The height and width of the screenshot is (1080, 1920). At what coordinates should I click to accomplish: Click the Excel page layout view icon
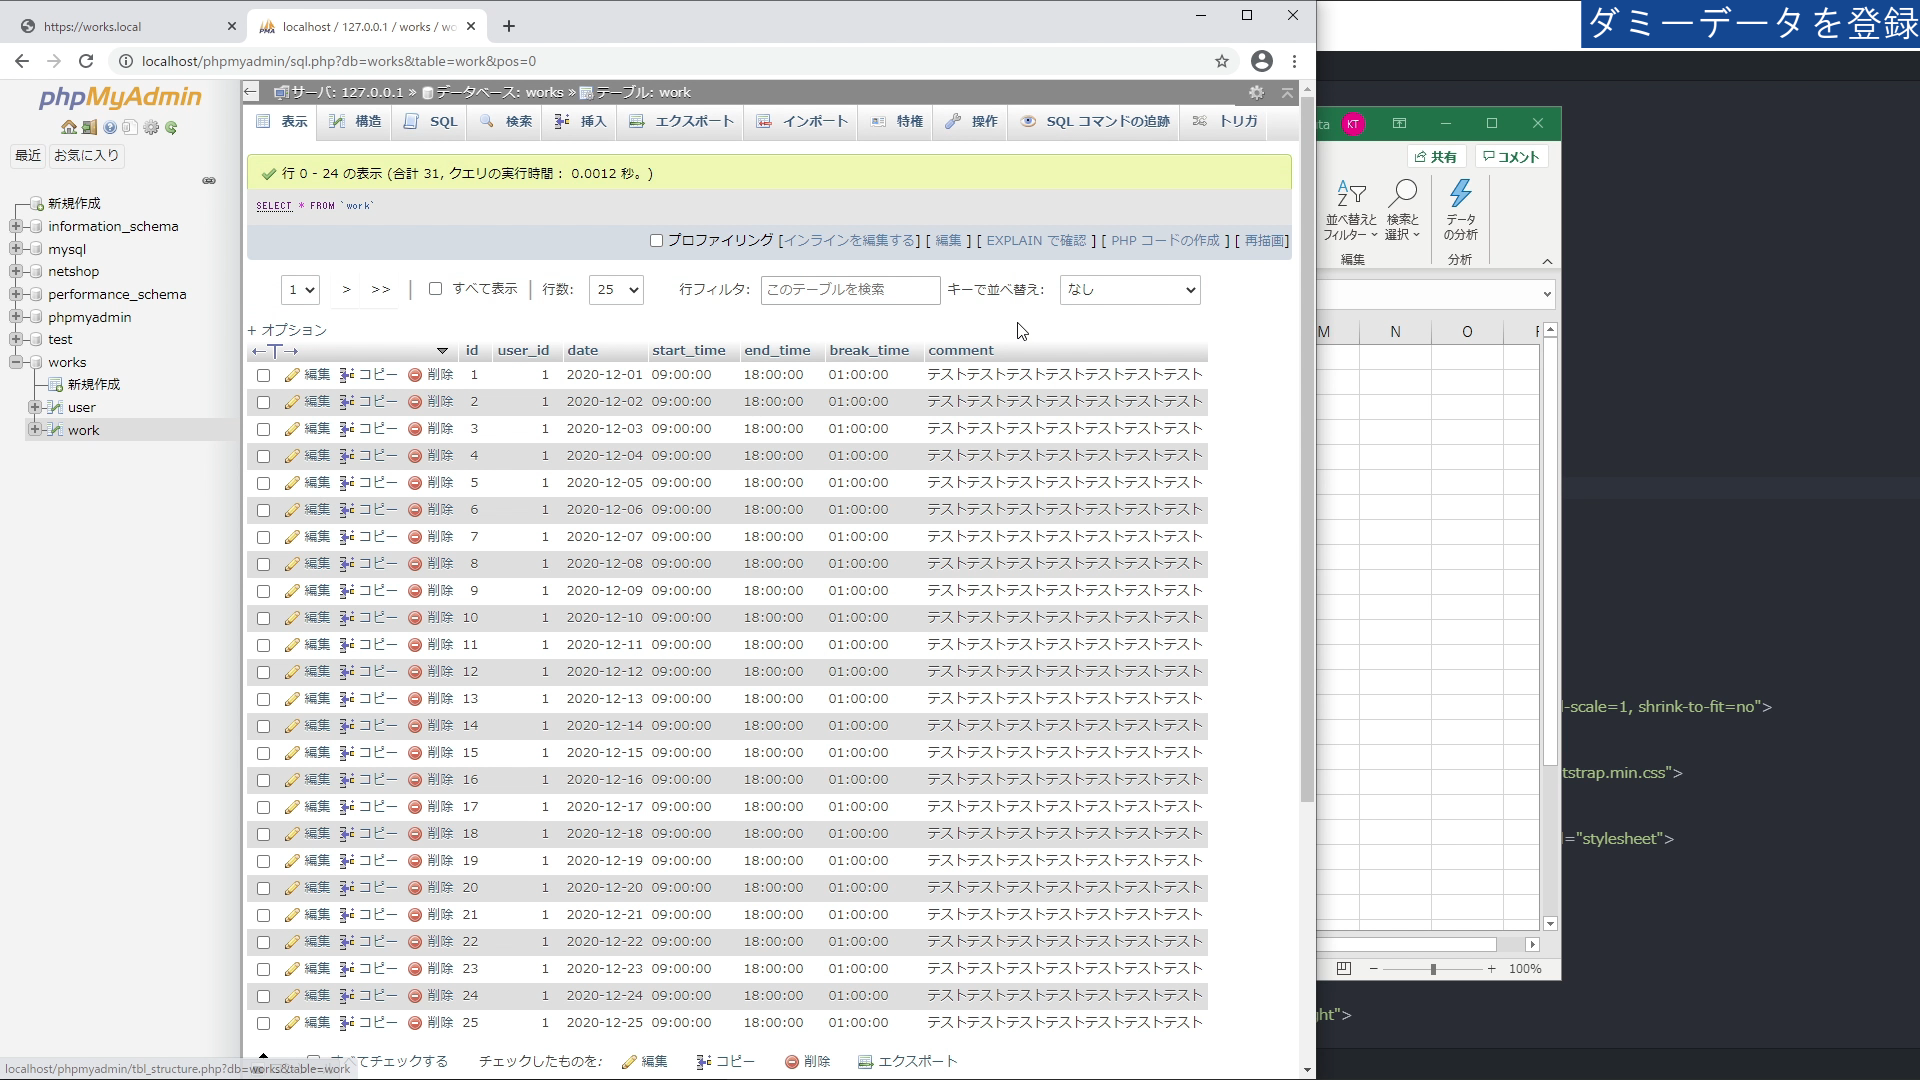[x=1343, y=968]
